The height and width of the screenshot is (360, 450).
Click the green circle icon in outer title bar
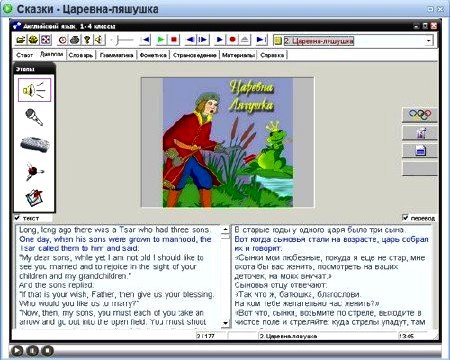pyautogui.click(x=8, y=9)
